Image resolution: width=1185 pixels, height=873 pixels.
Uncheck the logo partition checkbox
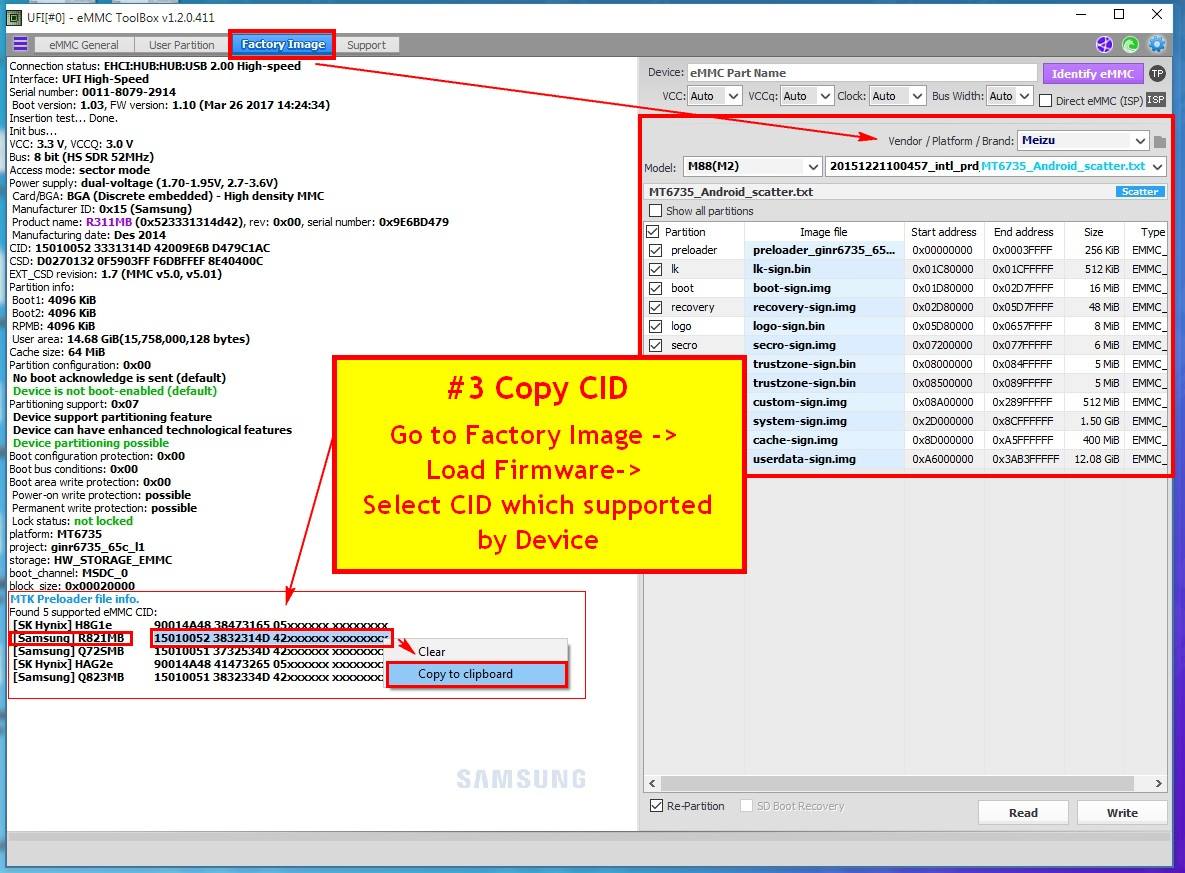click(x=655, y=327)
